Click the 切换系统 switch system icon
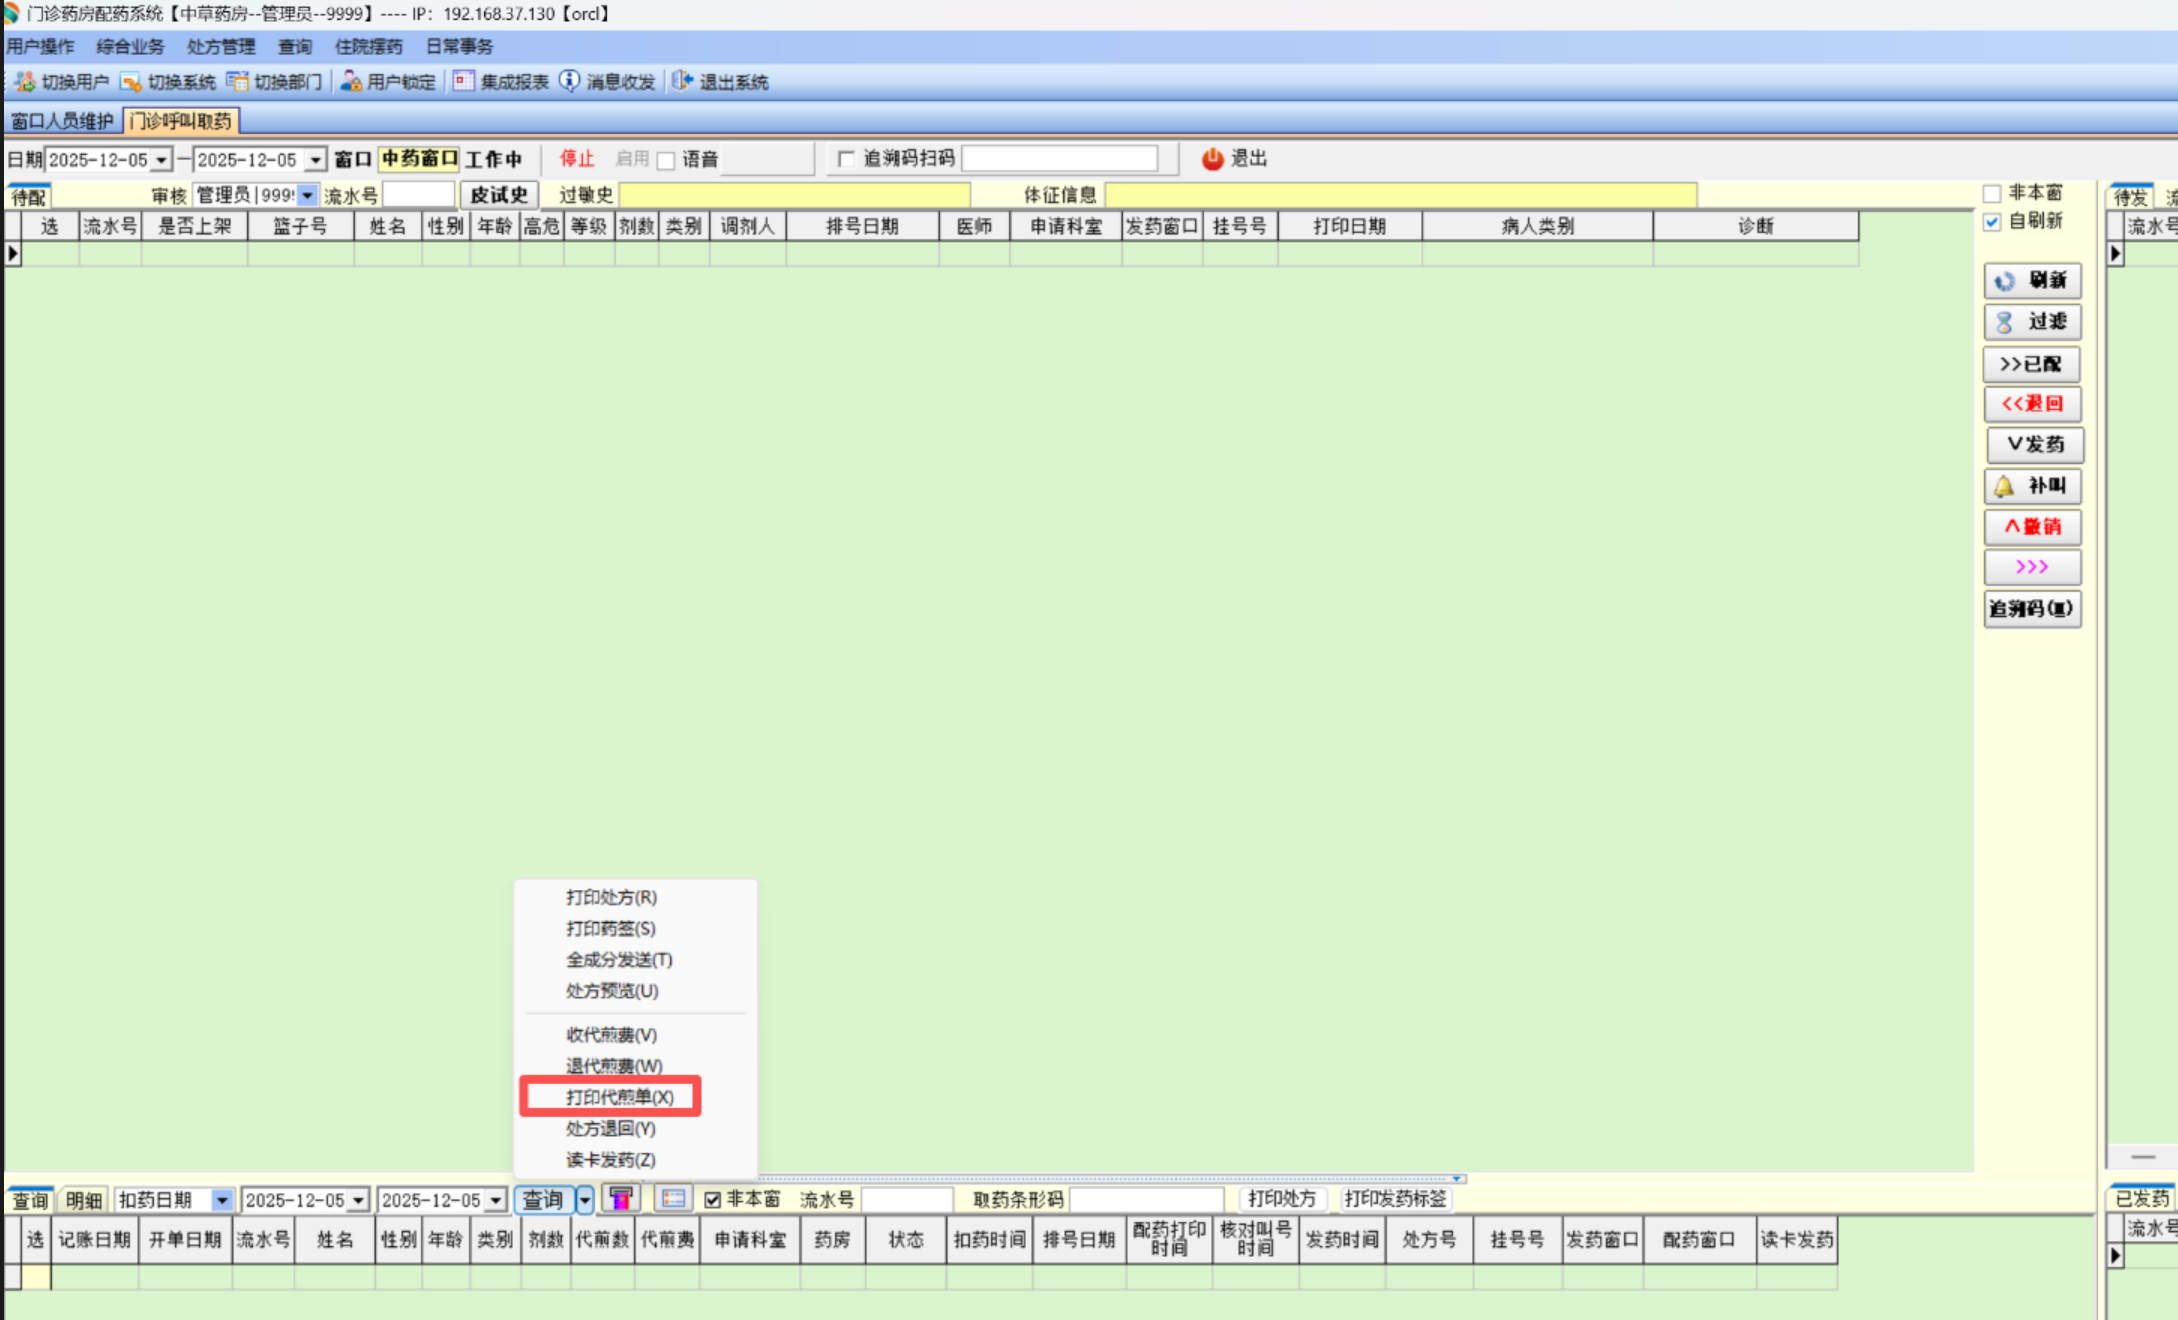The height and width of the screenshot is (1320, 2178). [x=131, y=82]
